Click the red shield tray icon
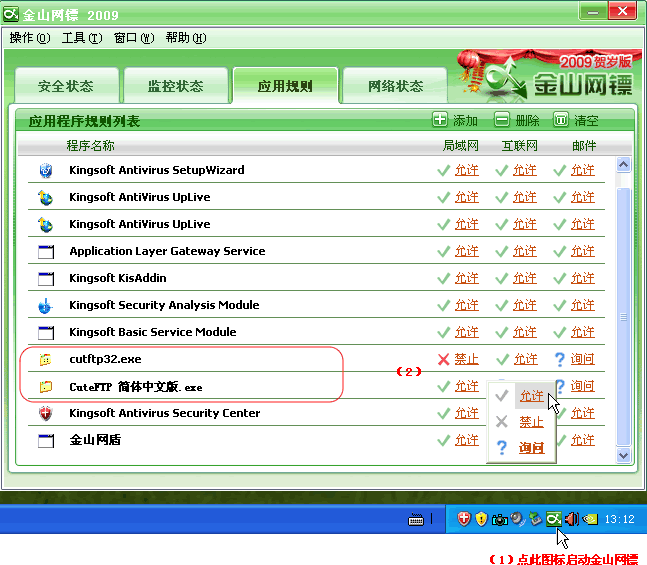 tap(464, 519)
